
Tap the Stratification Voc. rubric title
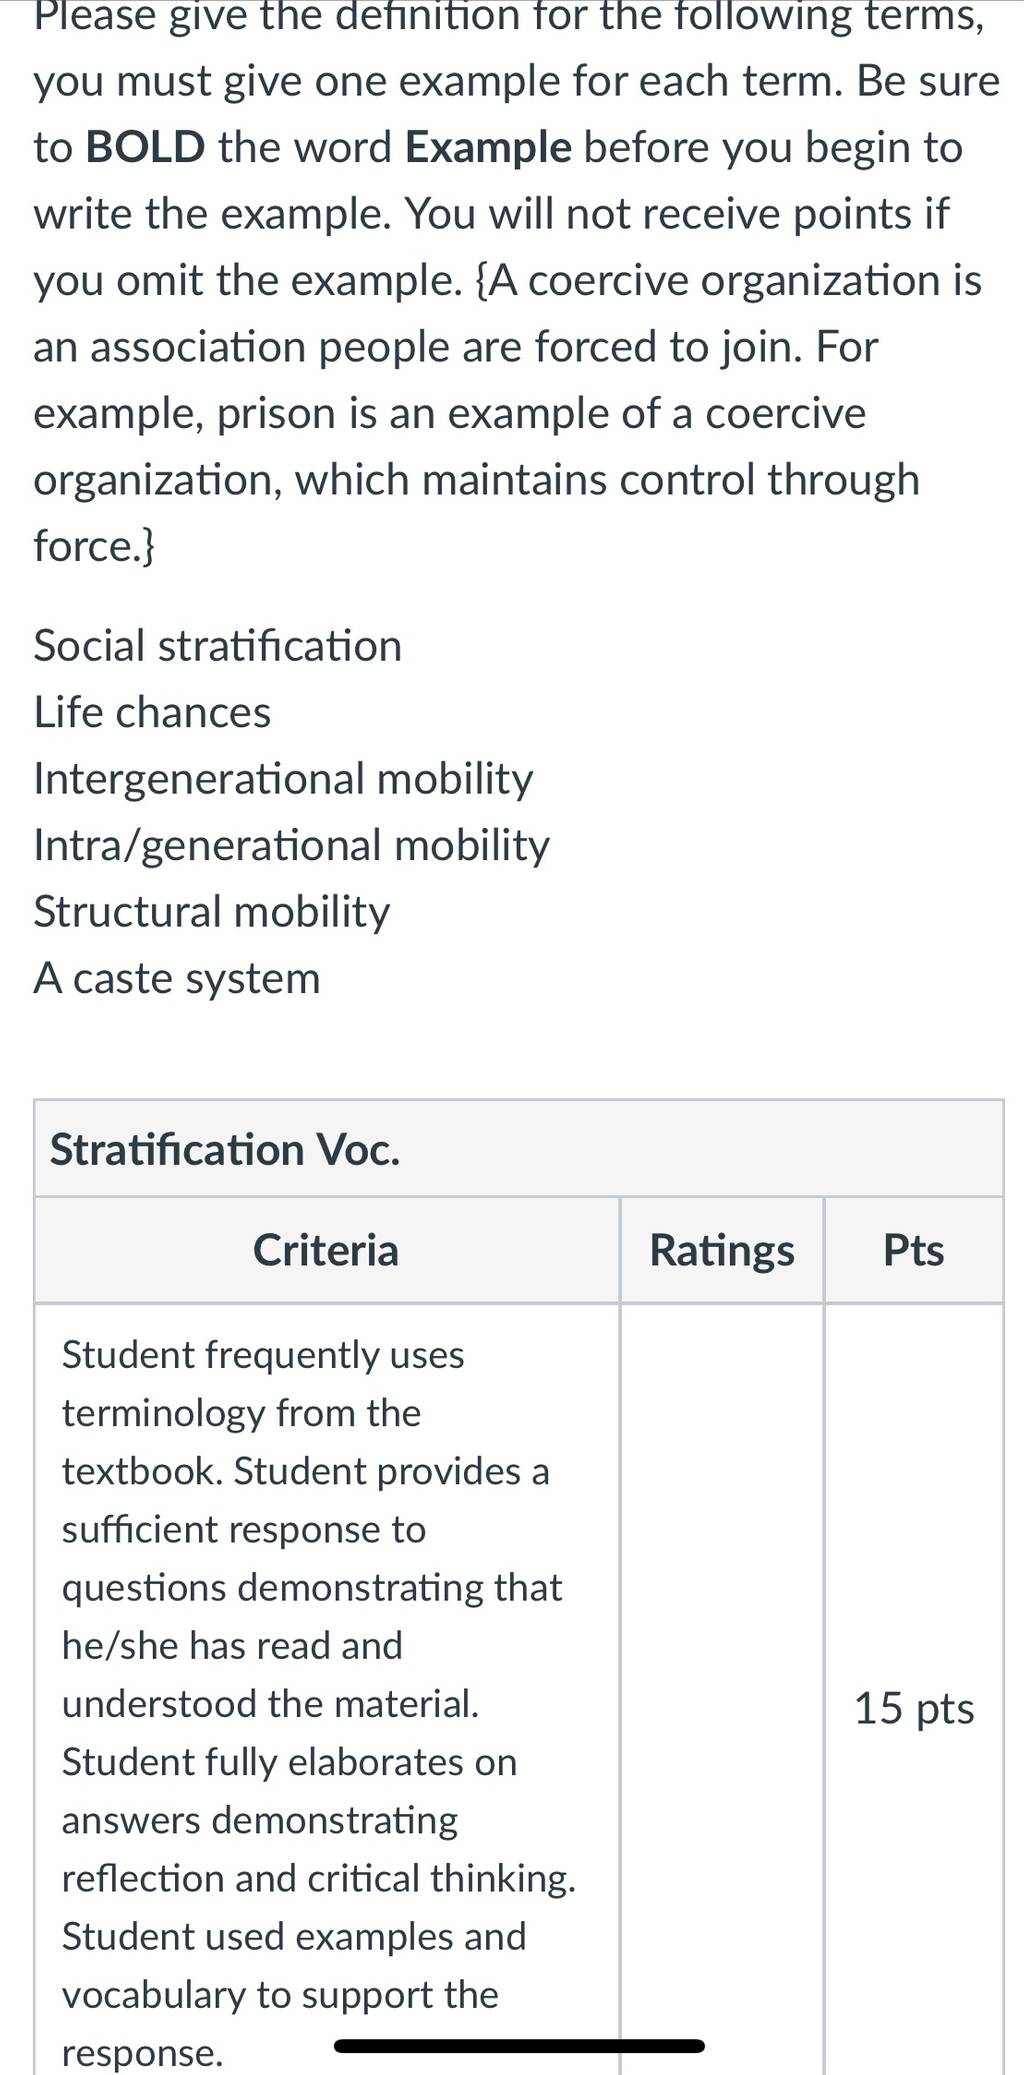point(225,1150)
